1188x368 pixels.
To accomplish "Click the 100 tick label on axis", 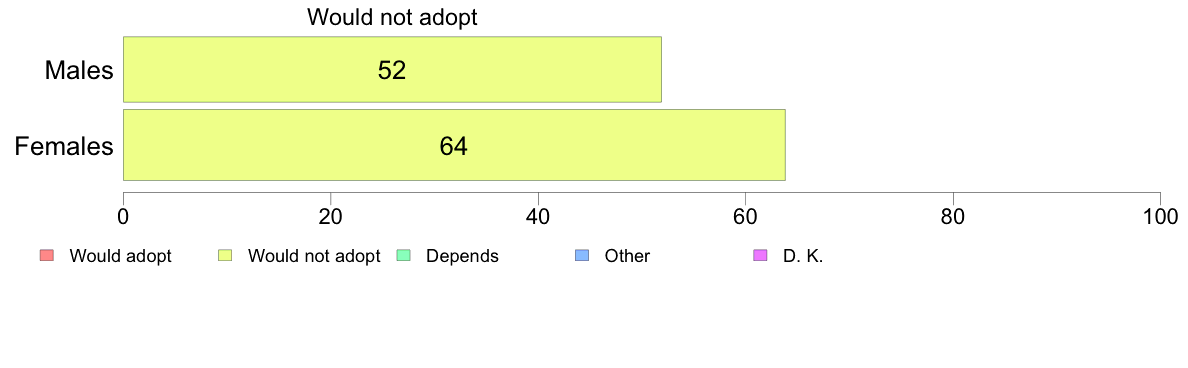I will coord(1160,215).
